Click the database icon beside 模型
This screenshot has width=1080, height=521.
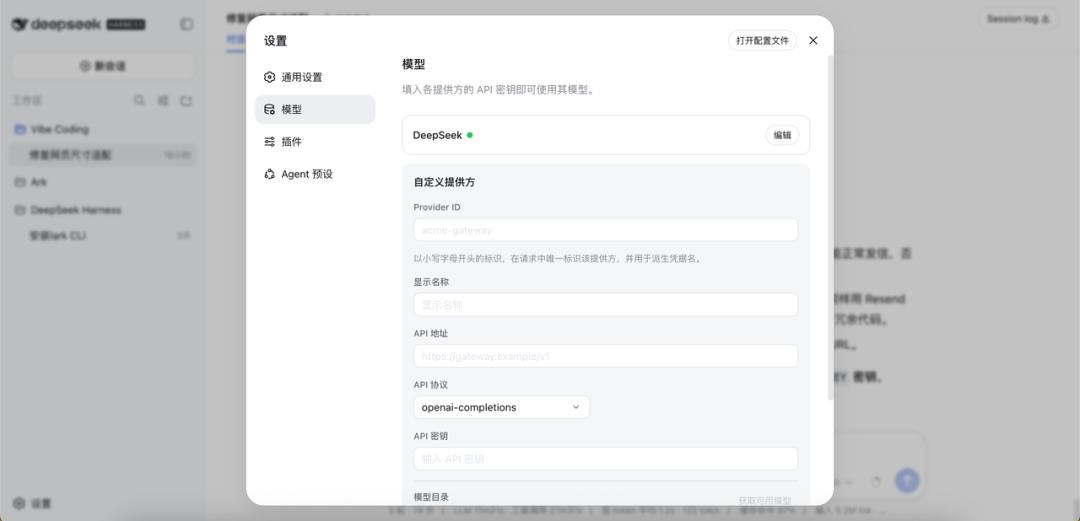pyautogui.click(x=269, y=110)
